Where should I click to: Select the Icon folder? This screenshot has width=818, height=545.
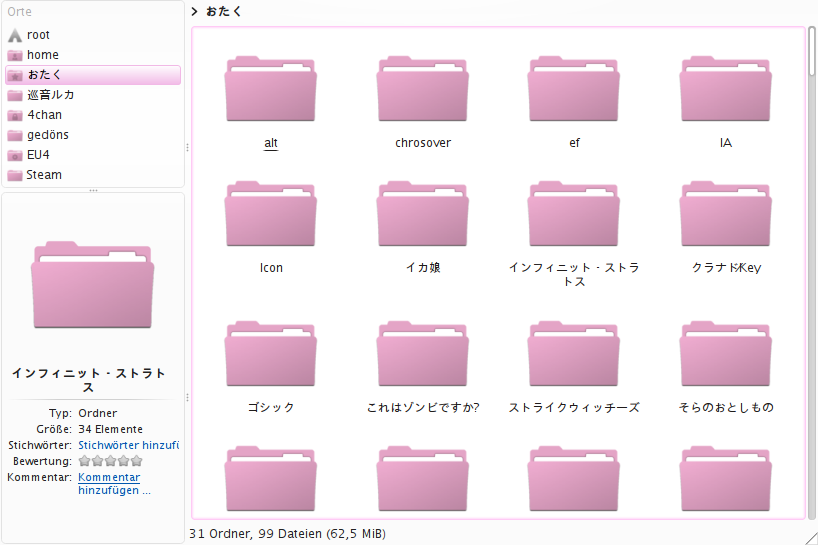[271, 214]
